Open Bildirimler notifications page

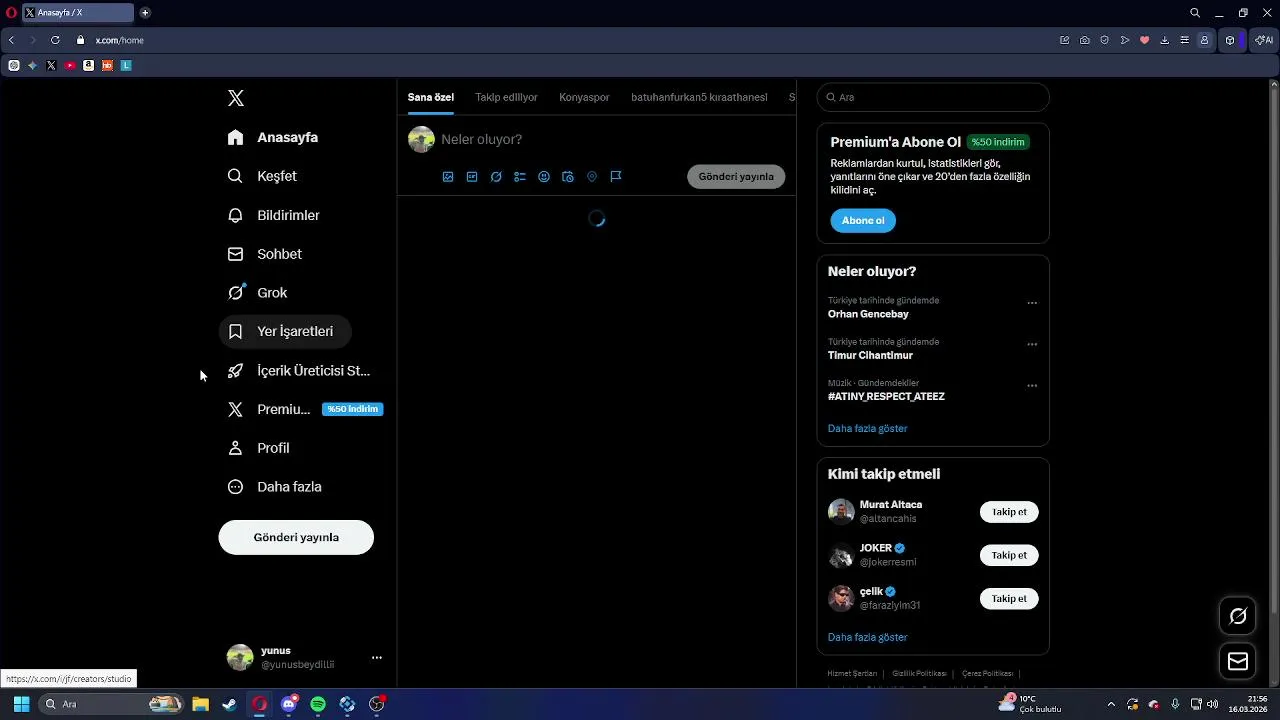(274, 215)
